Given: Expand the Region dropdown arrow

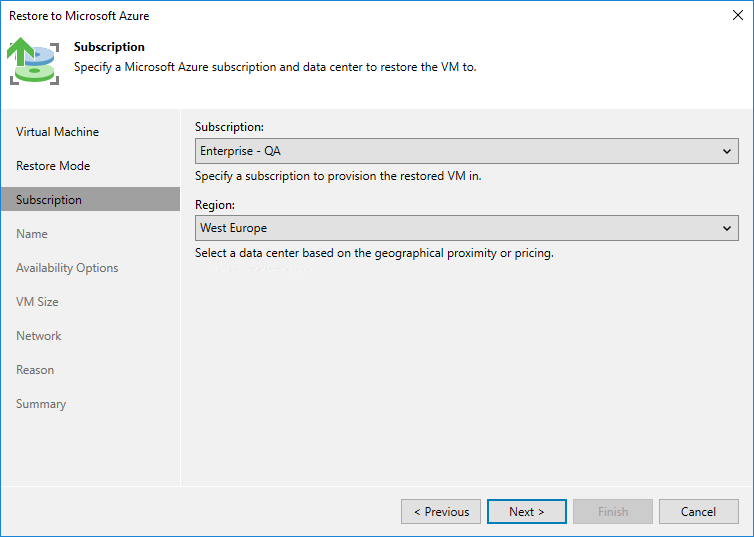Looking at the screenshot, I should point(727,228).
